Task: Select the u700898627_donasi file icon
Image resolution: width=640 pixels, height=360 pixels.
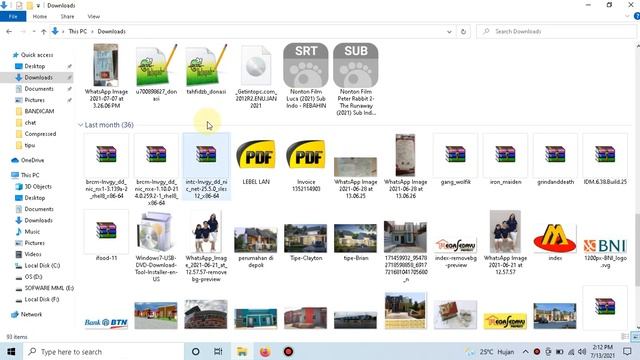Action: coord(156,65)
